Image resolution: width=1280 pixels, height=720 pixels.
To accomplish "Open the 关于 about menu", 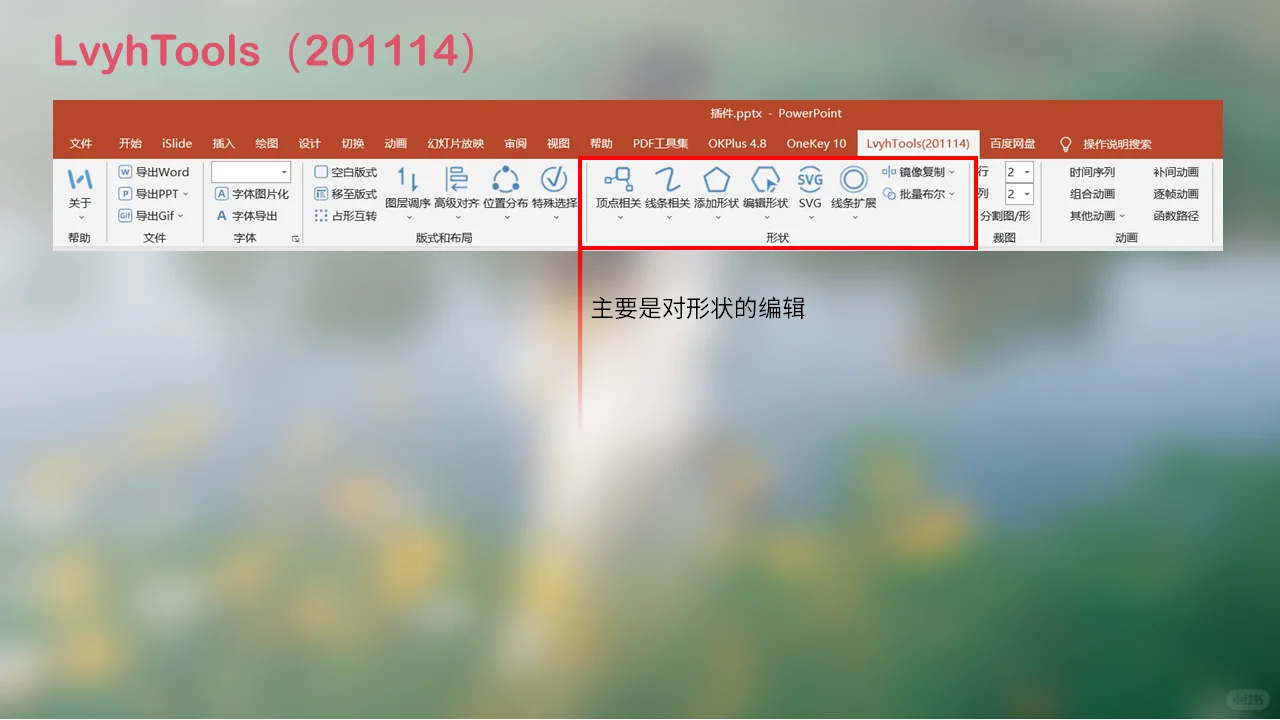I will point(79,192).
